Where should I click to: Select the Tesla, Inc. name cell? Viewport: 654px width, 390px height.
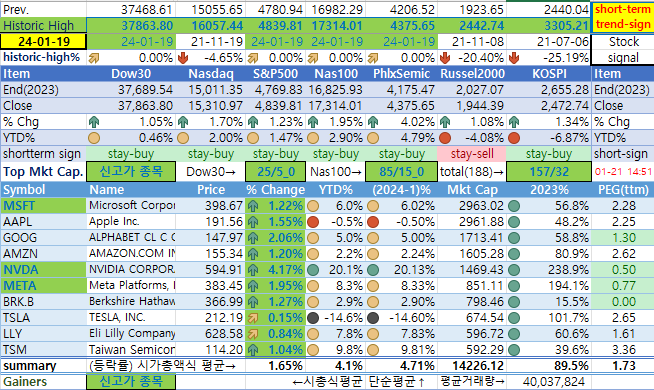coord(131,318)
